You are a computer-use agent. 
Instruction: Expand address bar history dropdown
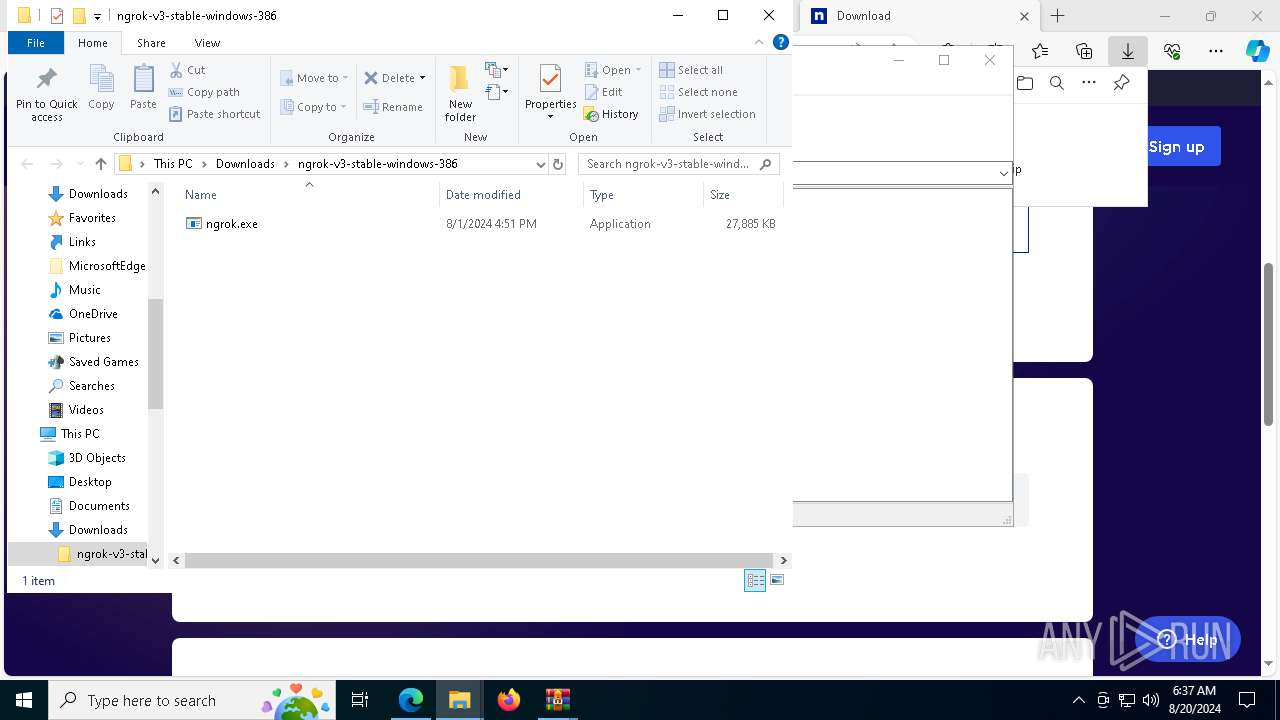[x=541, y=164]
